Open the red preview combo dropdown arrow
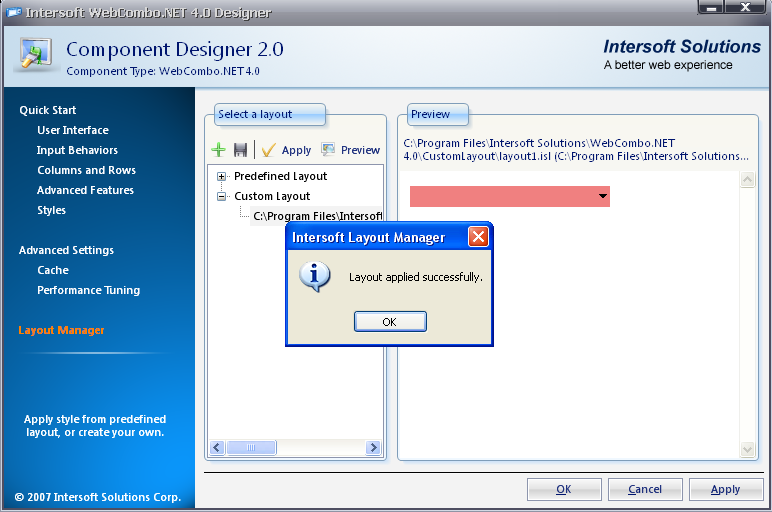The height and width of the screenshot is (512, 772). pyautogui.click(x=603, y=196)
